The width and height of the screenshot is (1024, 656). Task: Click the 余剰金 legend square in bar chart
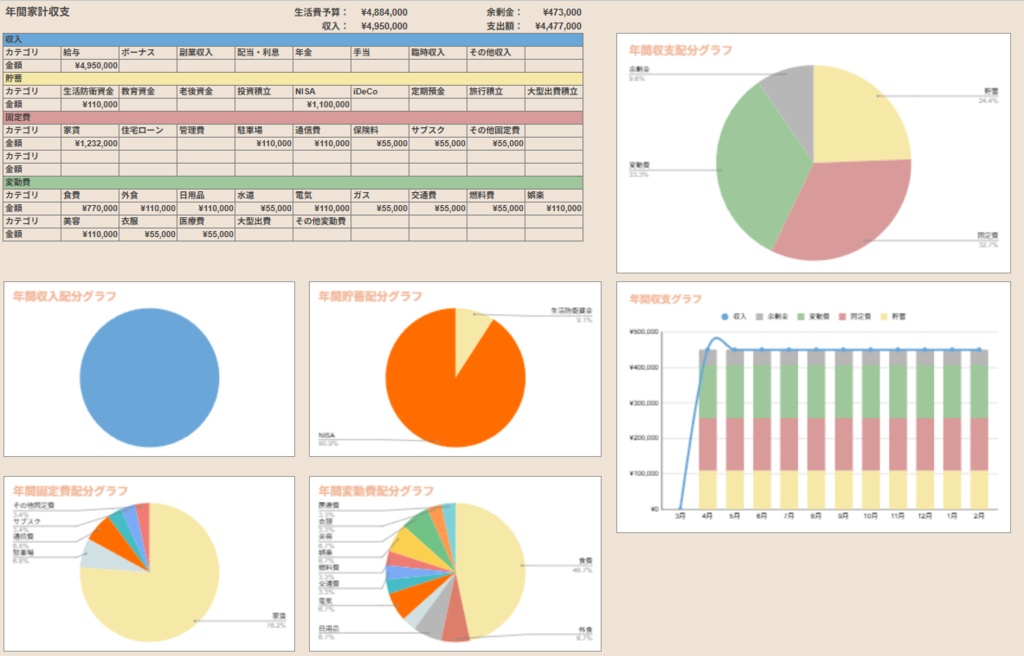pos(760,316)
